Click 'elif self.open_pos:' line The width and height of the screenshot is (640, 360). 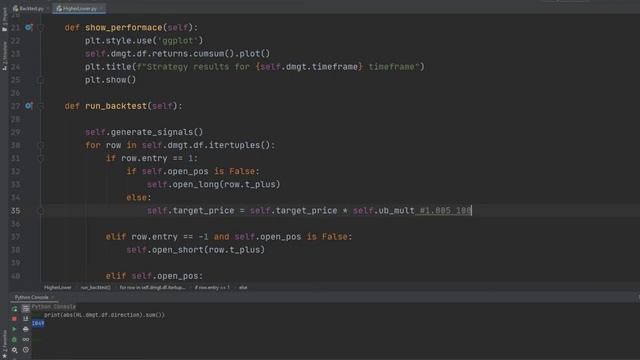click(x=154, y=276)
